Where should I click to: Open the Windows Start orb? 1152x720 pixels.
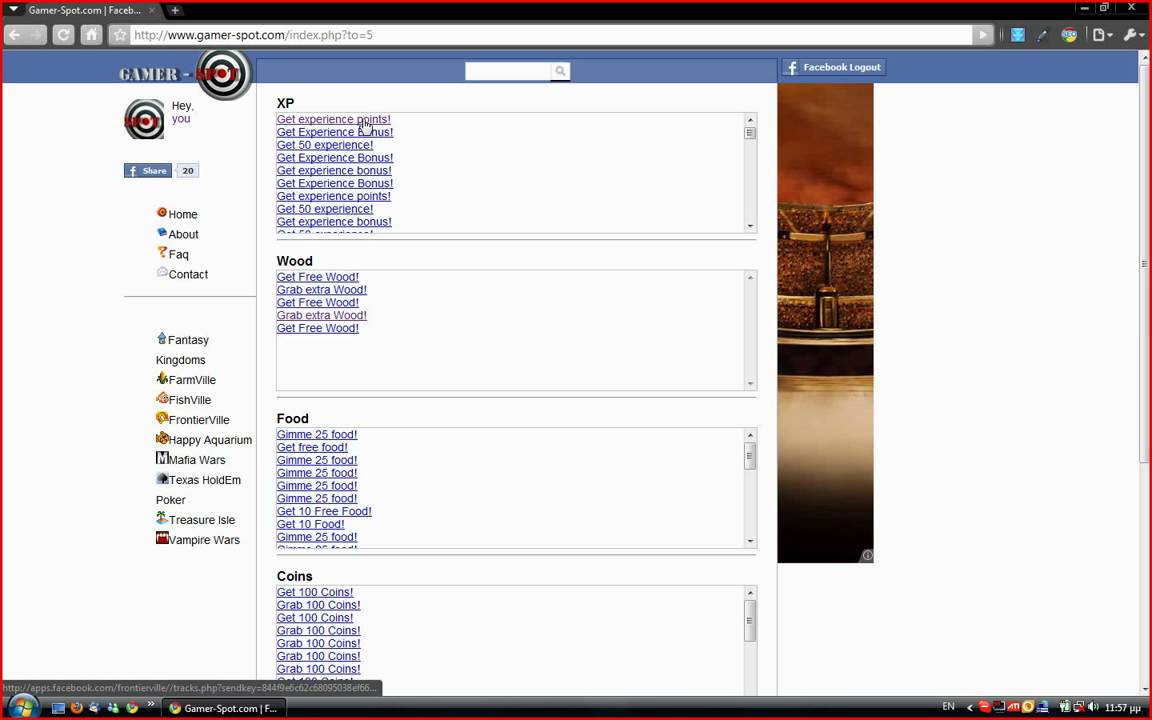point(23,707)
